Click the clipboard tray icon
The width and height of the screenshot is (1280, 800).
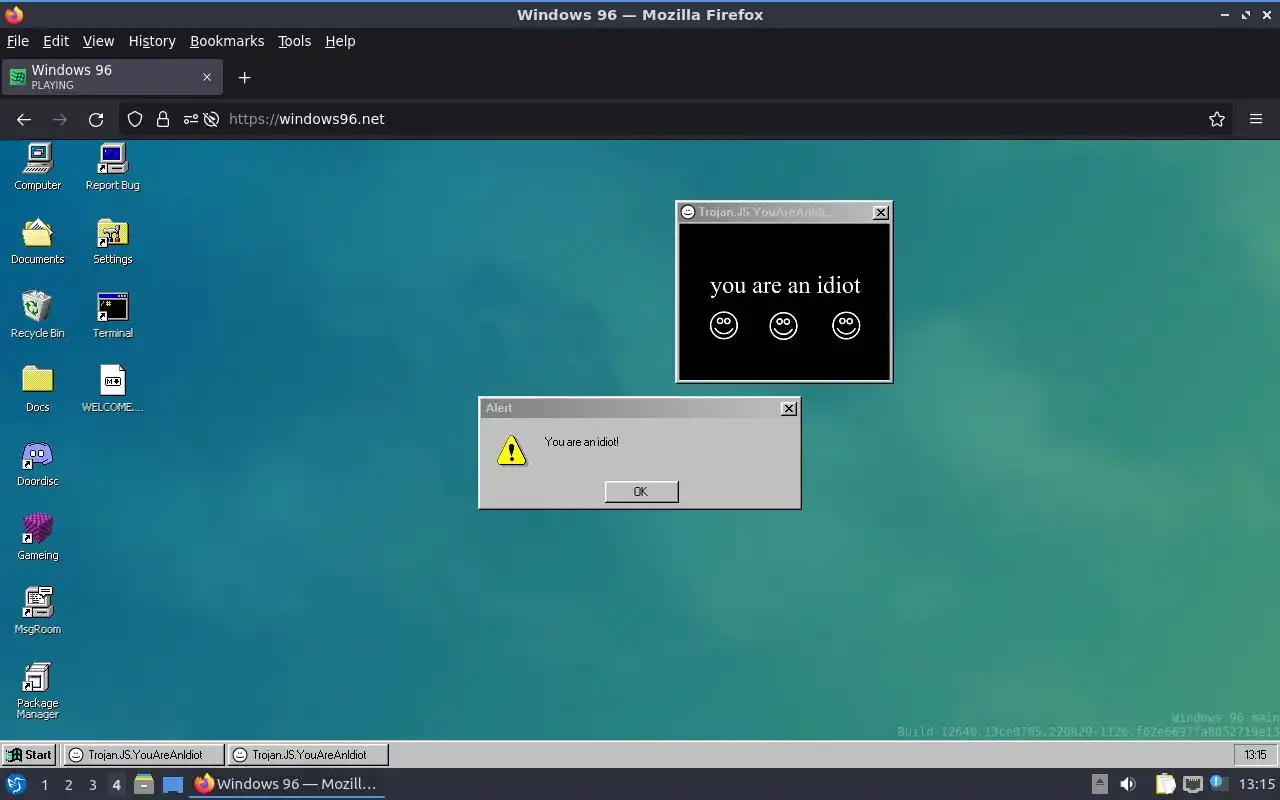tap(1165, 784)
